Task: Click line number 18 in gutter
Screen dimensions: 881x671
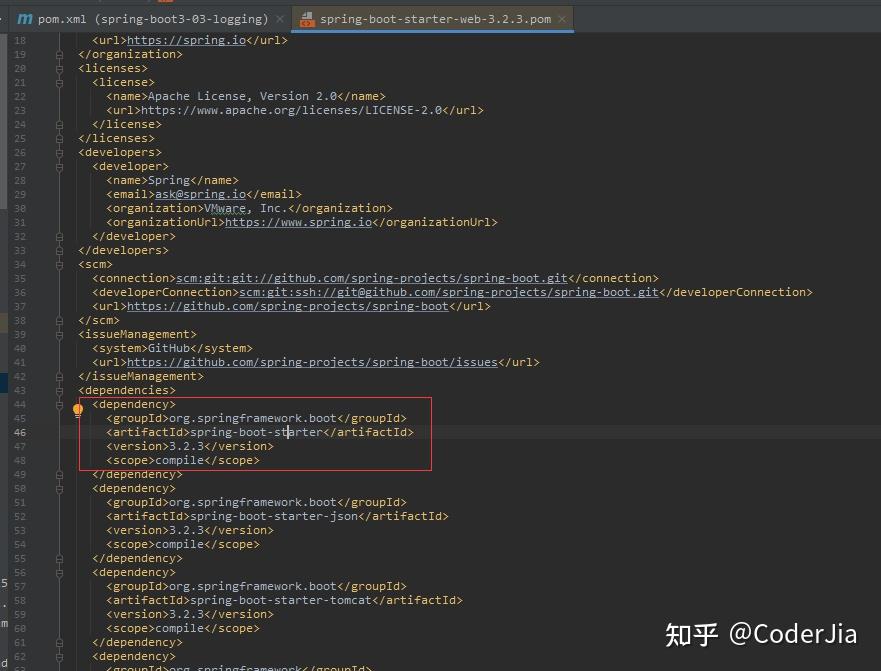Action: (x=20, y=40)
